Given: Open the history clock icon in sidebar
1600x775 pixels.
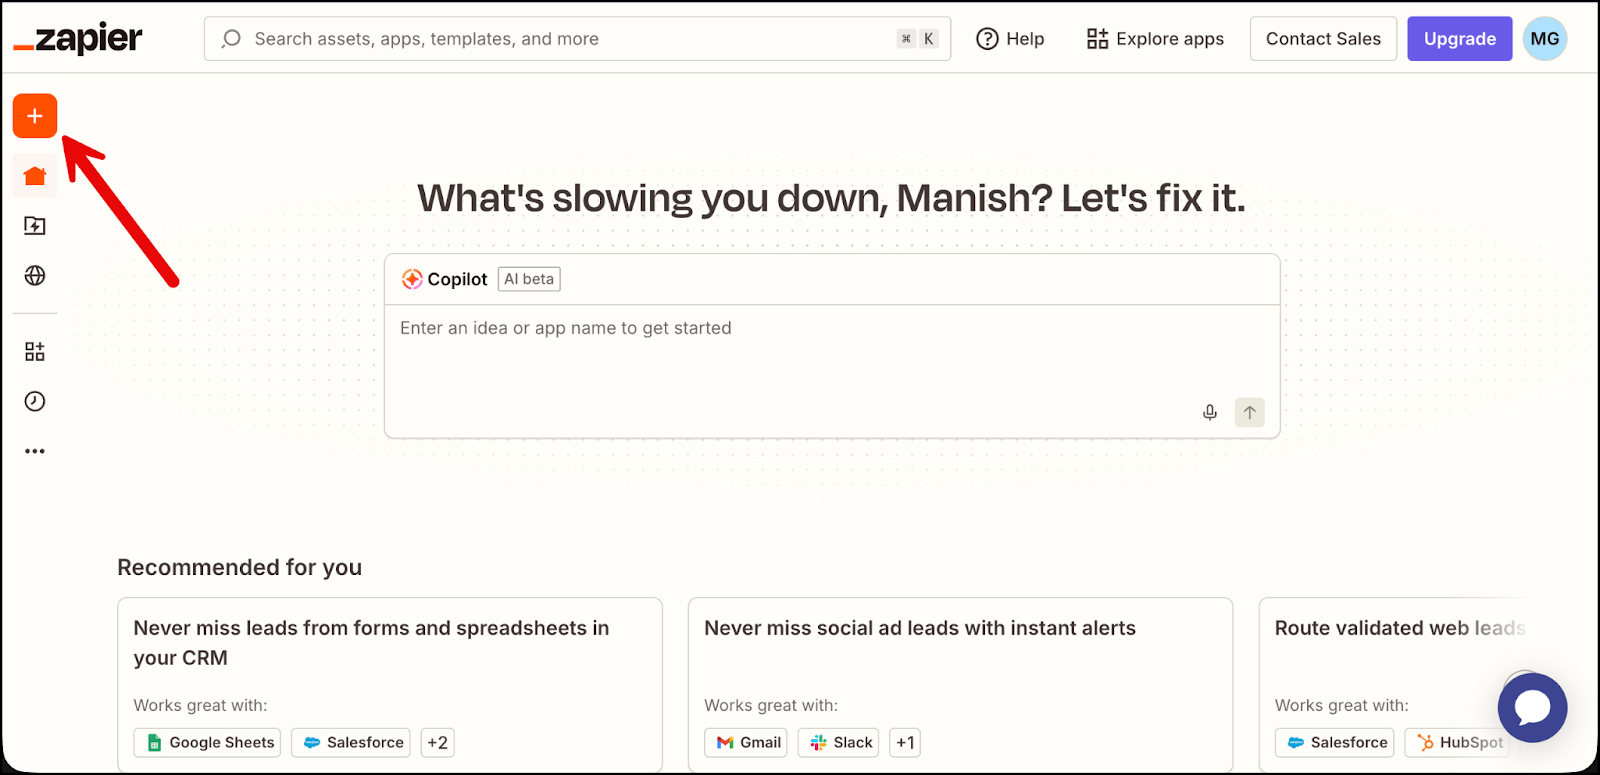Looking at the screenshot, I should 35,402.
